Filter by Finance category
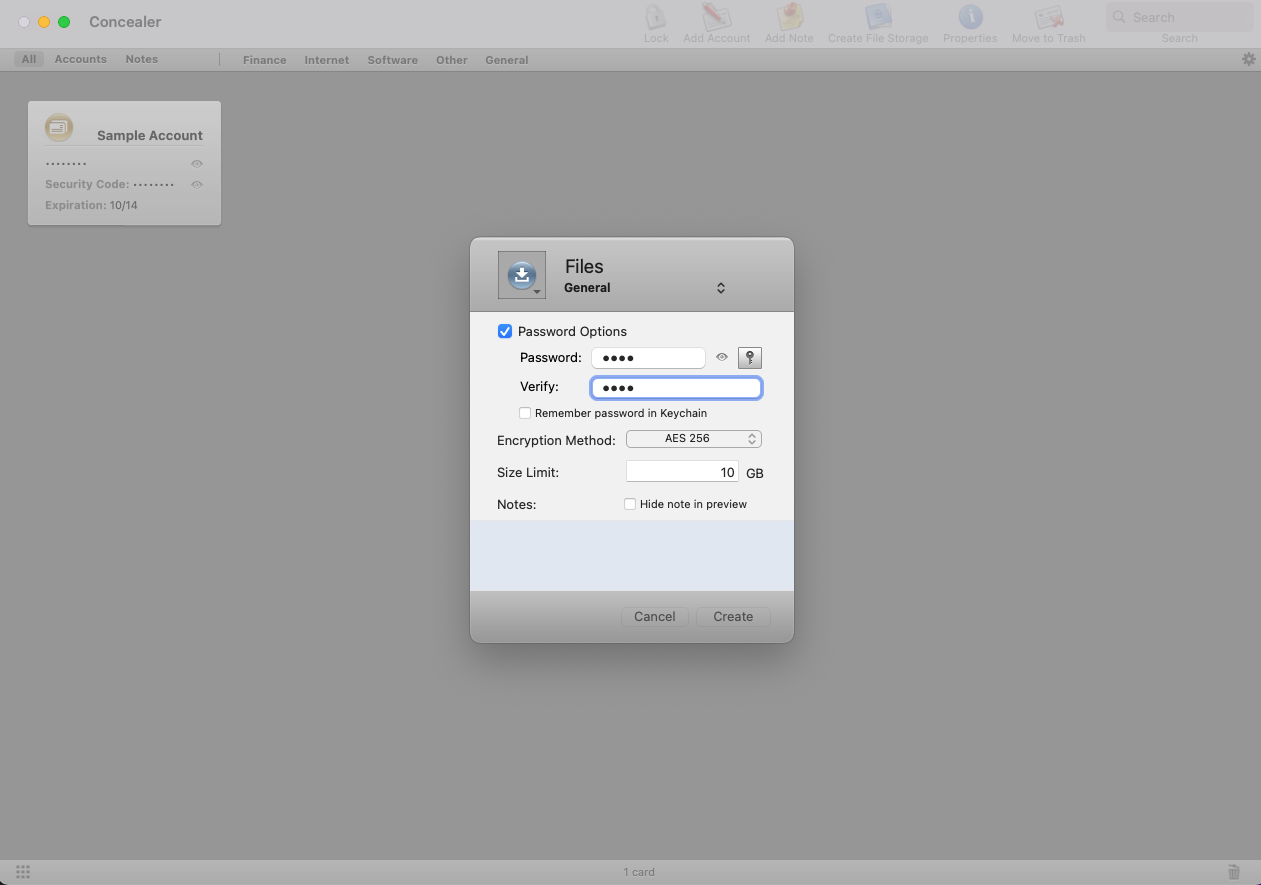Screen dimensions: 1261x885 [x=265, y=60]
